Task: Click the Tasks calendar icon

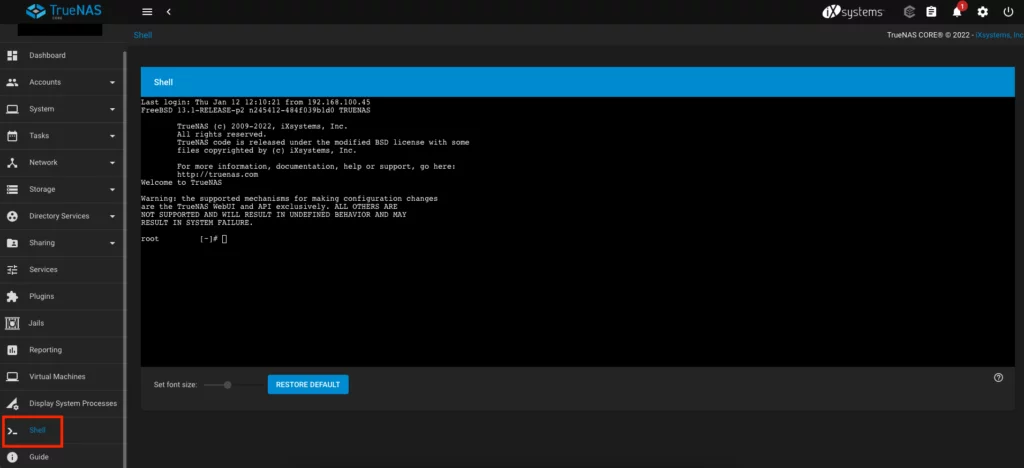Action: point(12,136)
